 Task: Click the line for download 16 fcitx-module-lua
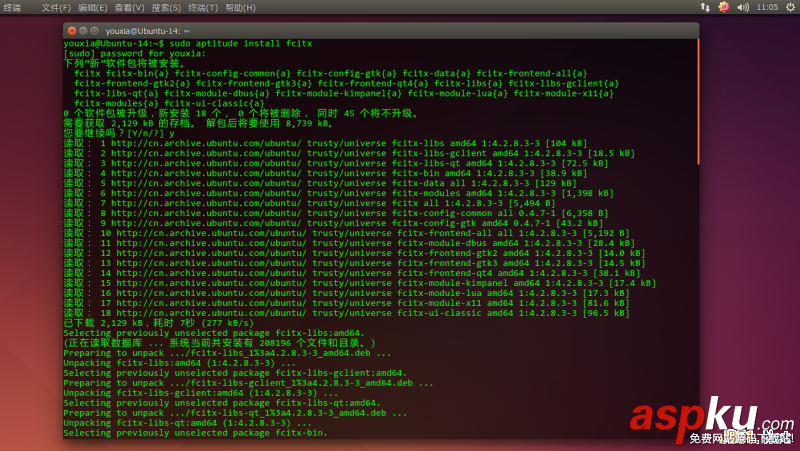tap(346, 293)
